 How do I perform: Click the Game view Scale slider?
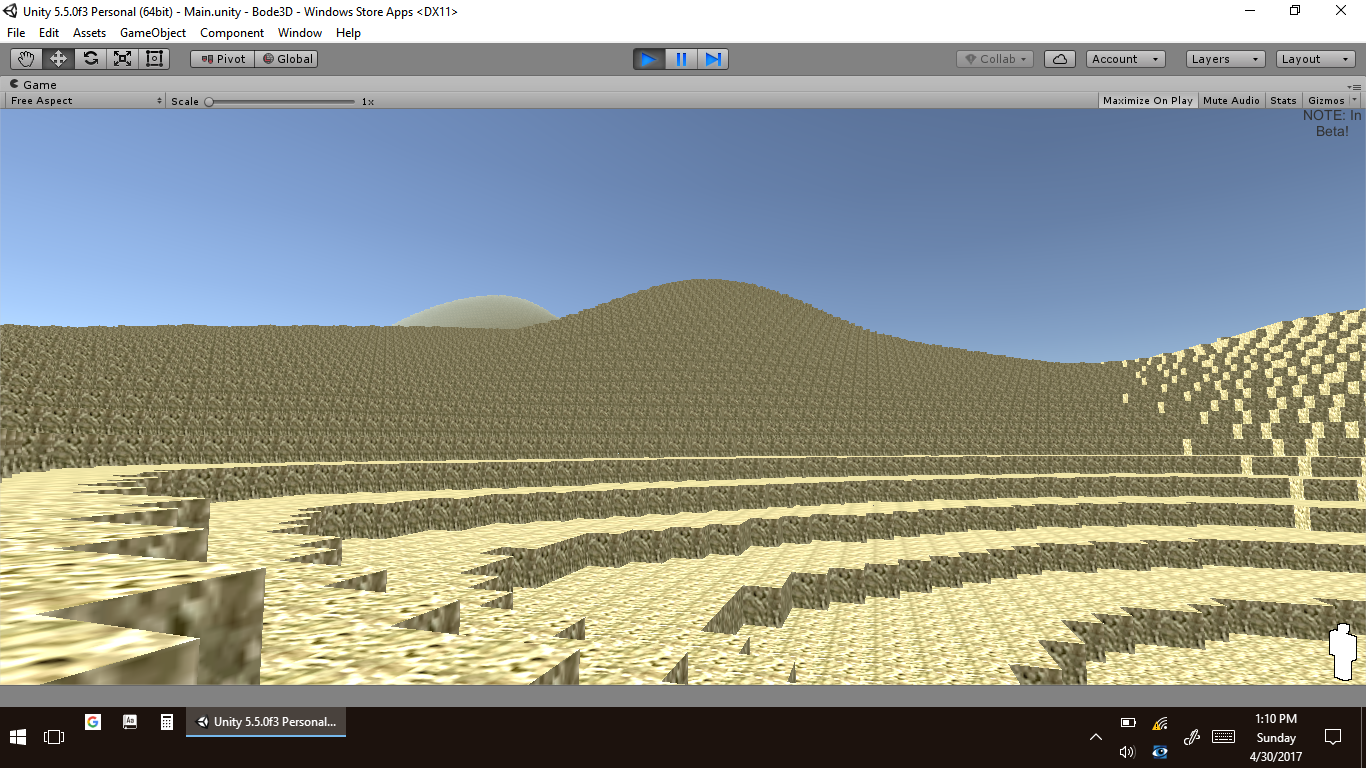pyautogui.click(x=280, y=101)
